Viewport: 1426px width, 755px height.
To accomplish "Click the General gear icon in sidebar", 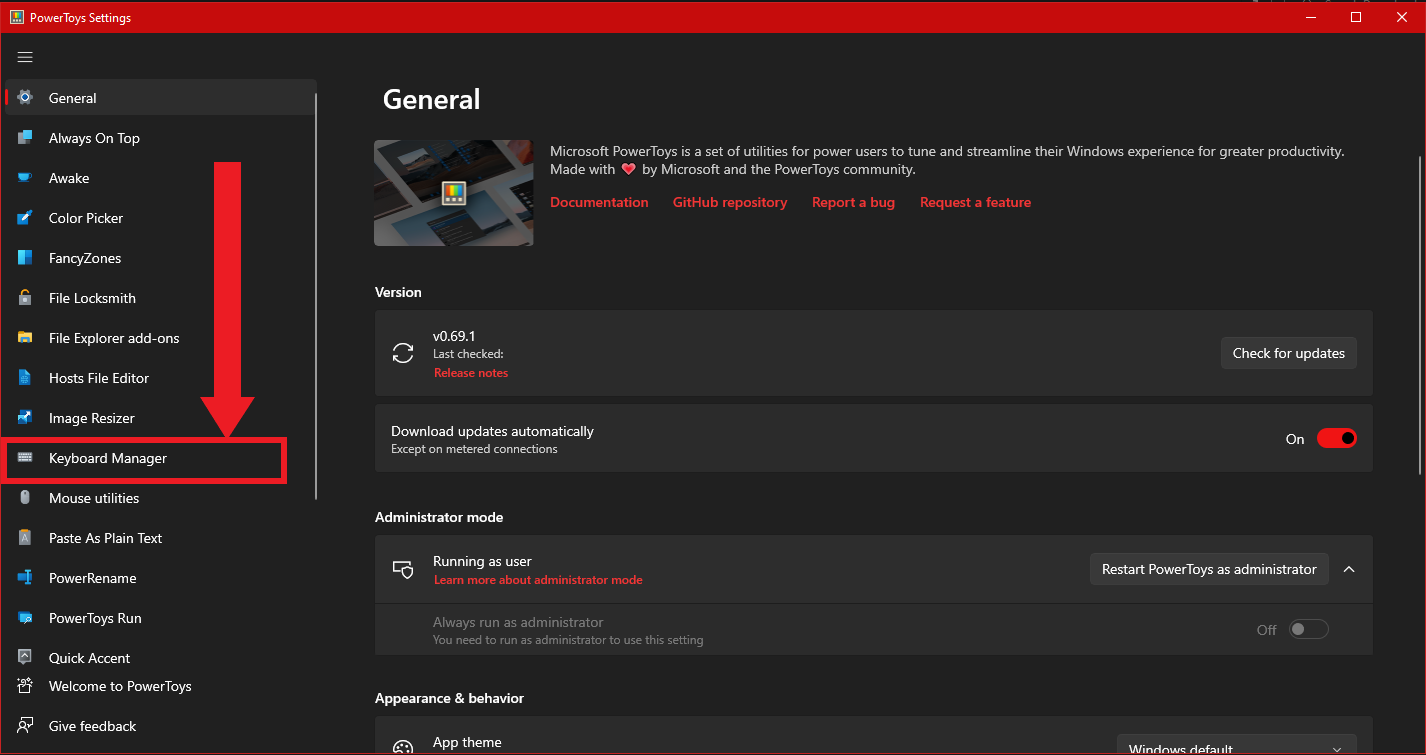I will [x=25, y=97].
